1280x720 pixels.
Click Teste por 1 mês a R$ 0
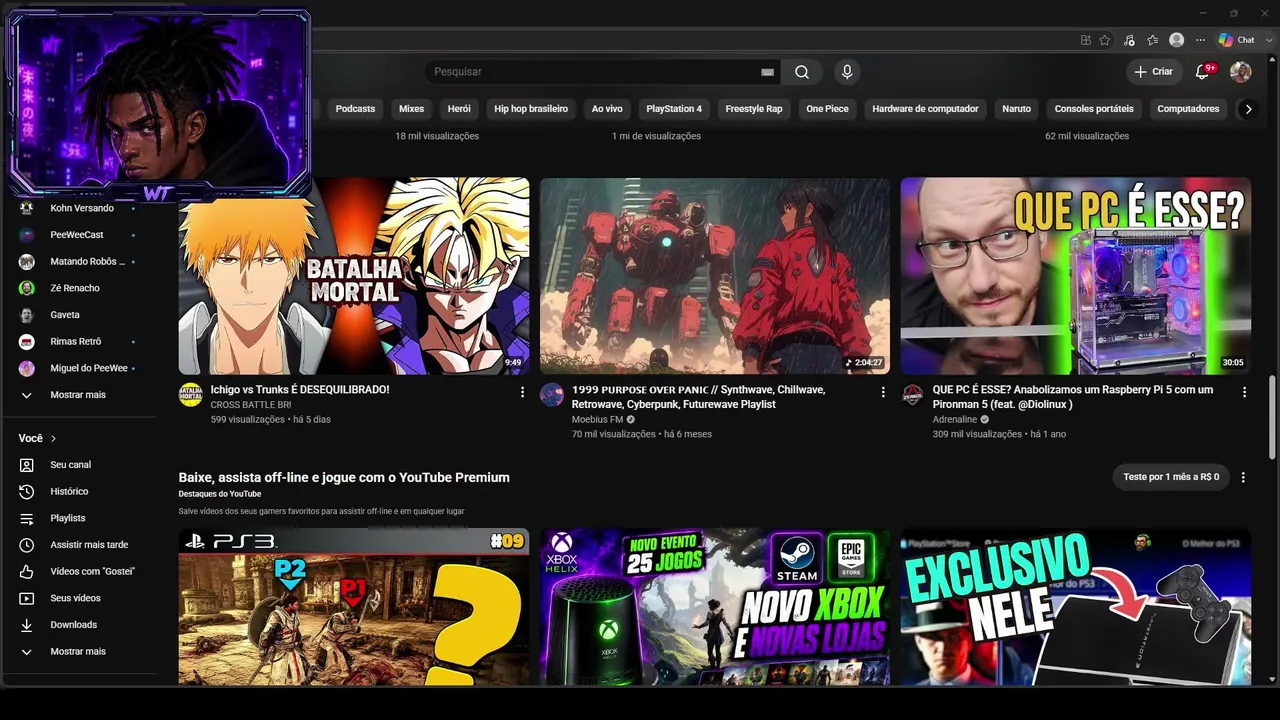tap(1171, 477)
